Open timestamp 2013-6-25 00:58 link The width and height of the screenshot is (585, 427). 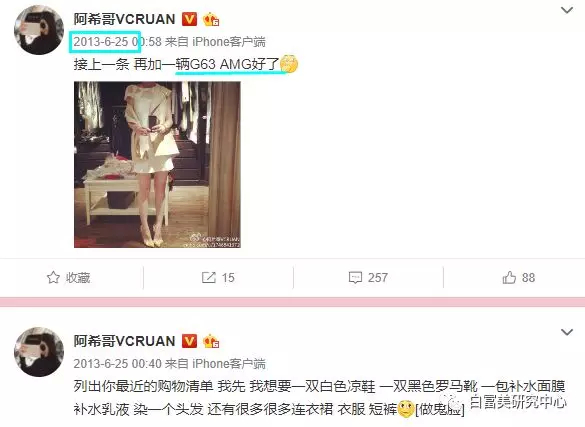coord(117,42)
